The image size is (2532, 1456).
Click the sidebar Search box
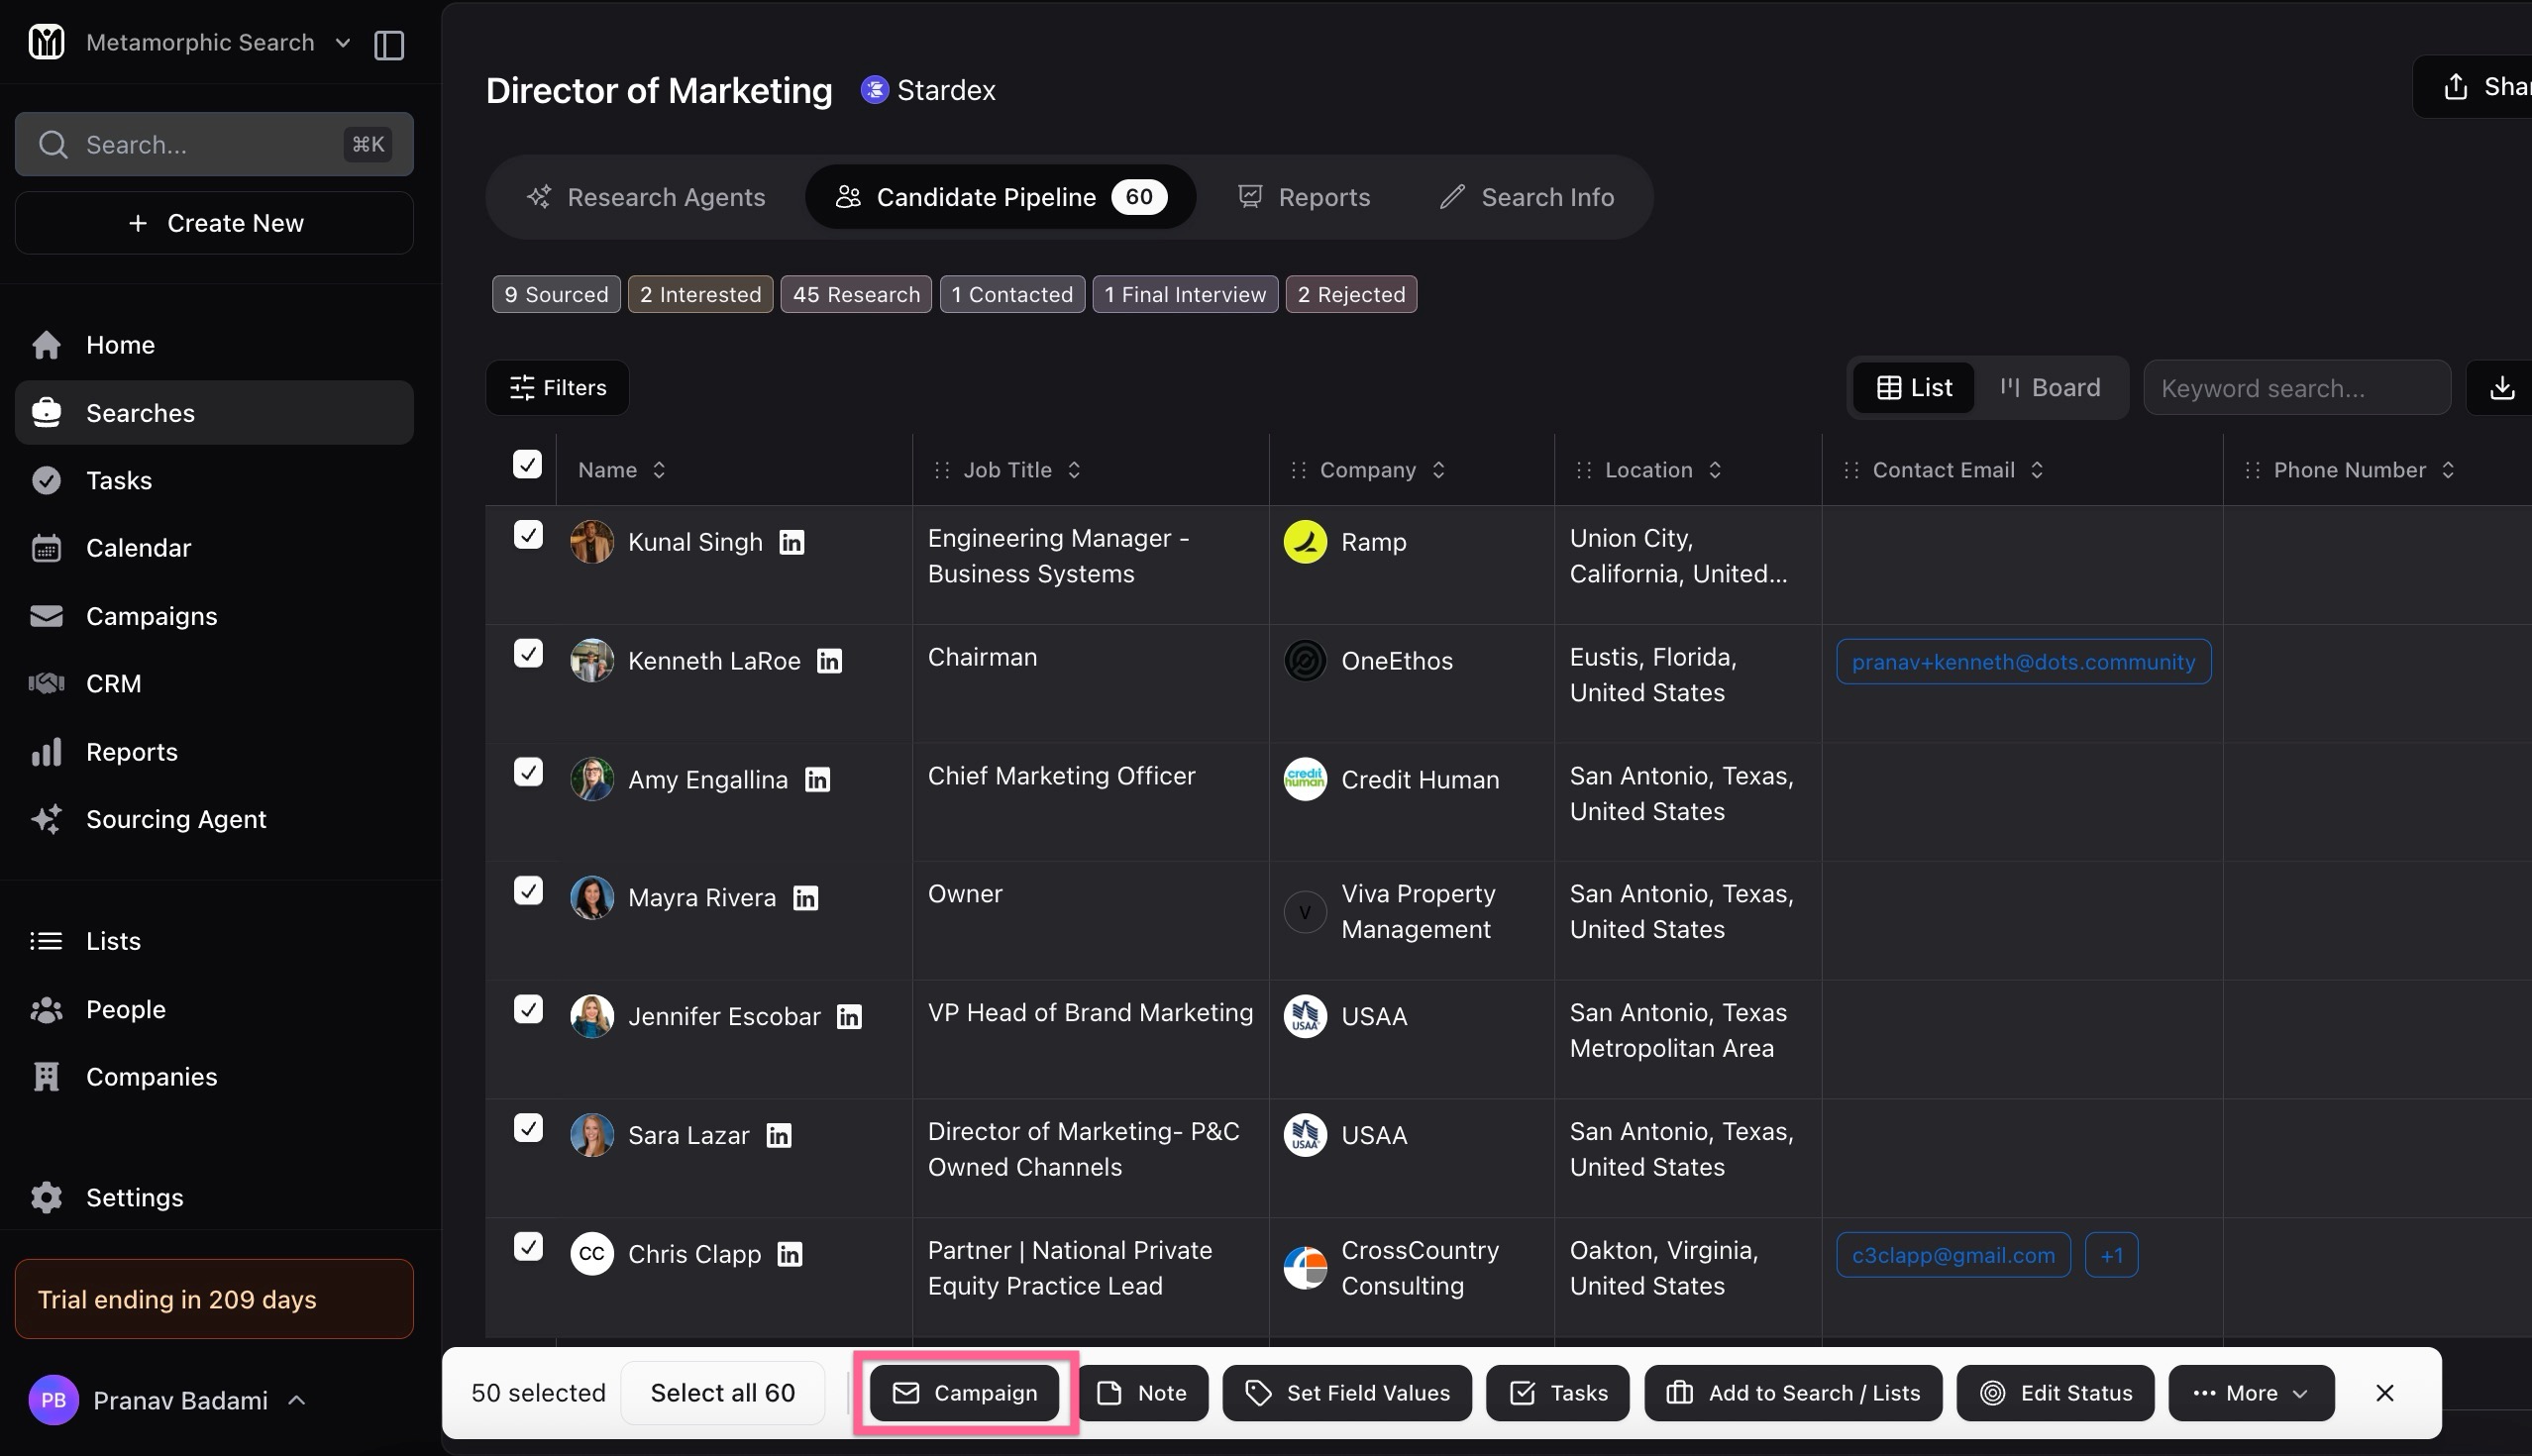coord(214,145)
